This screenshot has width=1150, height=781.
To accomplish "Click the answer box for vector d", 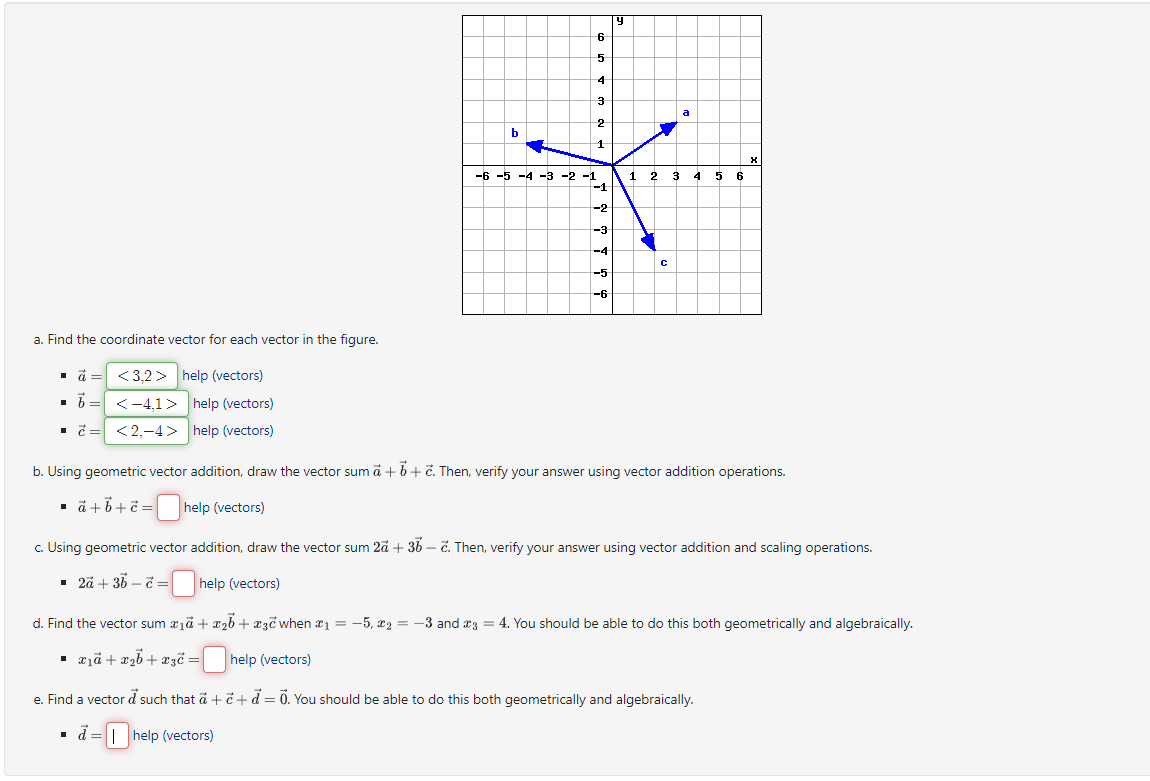I will tap(117, 735).
